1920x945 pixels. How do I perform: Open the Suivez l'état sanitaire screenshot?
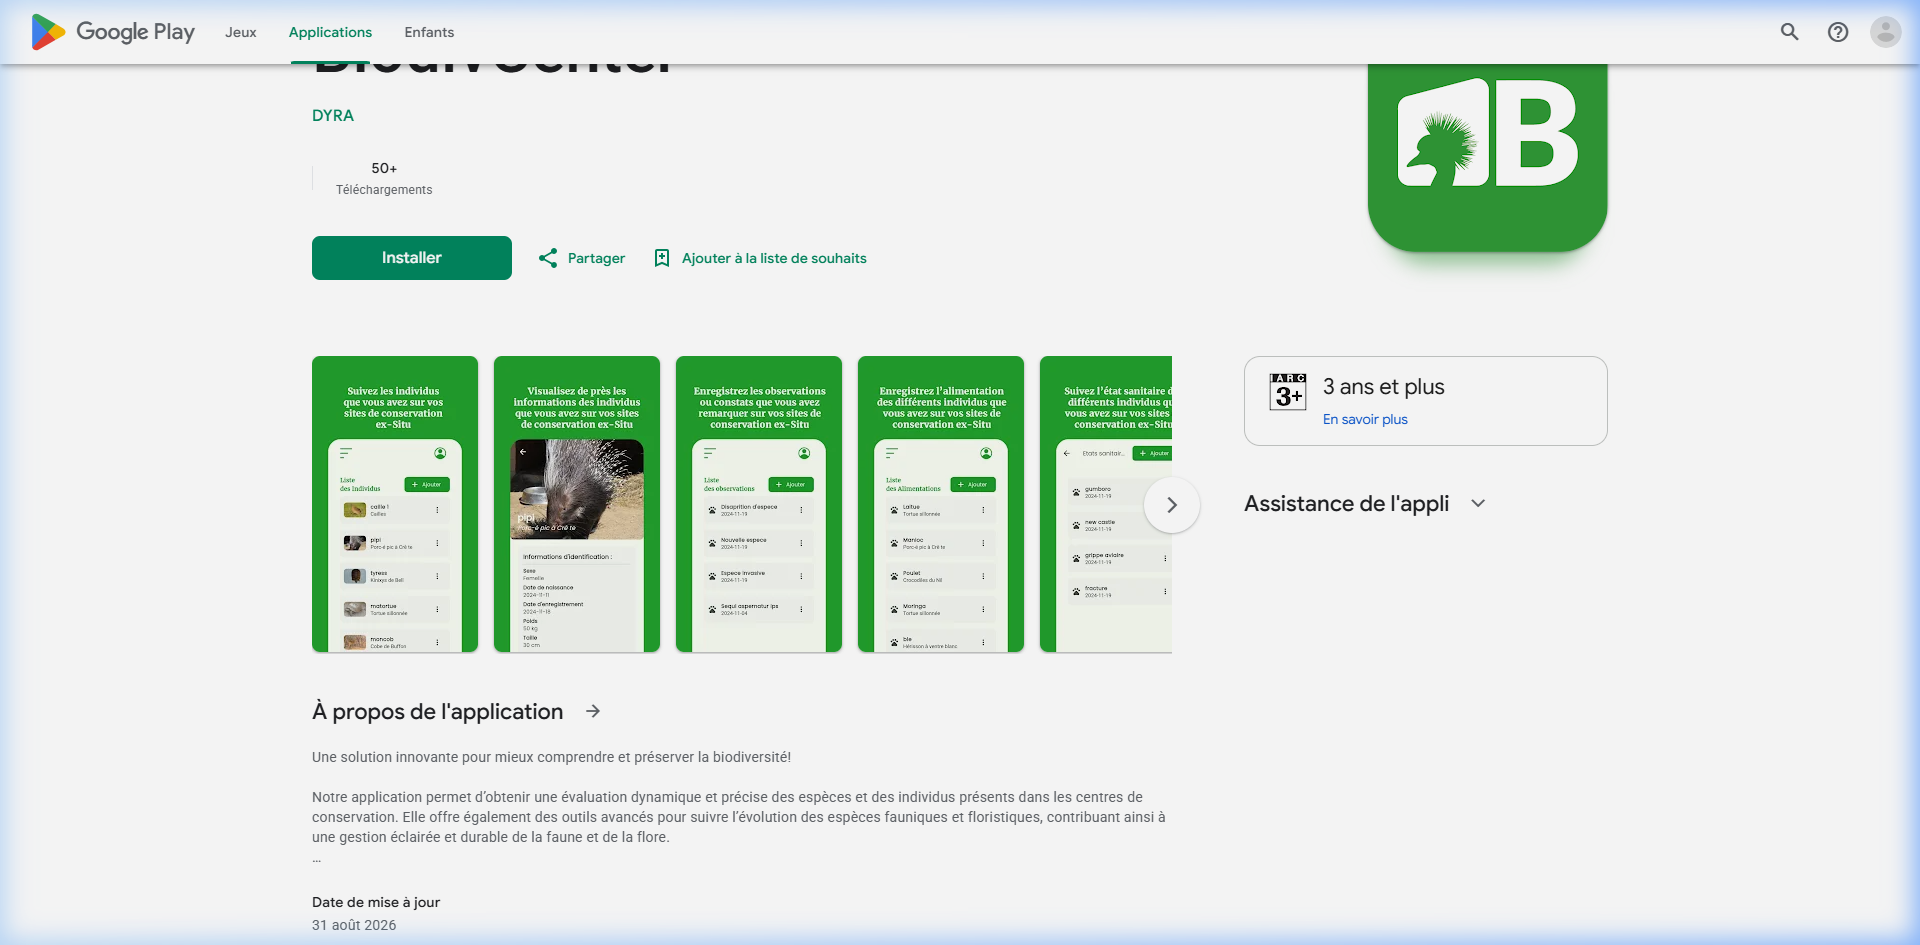[x=1106, y=504]
